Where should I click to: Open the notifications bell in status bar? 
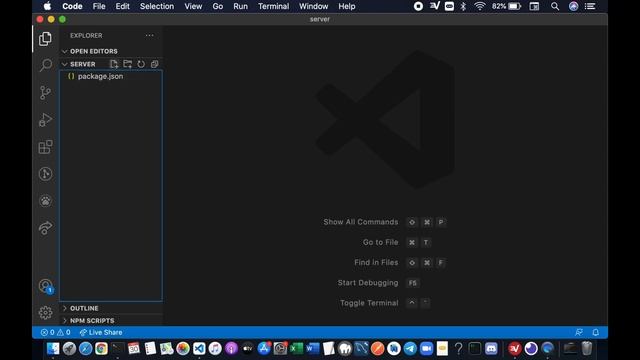click(x=596, y=332)
